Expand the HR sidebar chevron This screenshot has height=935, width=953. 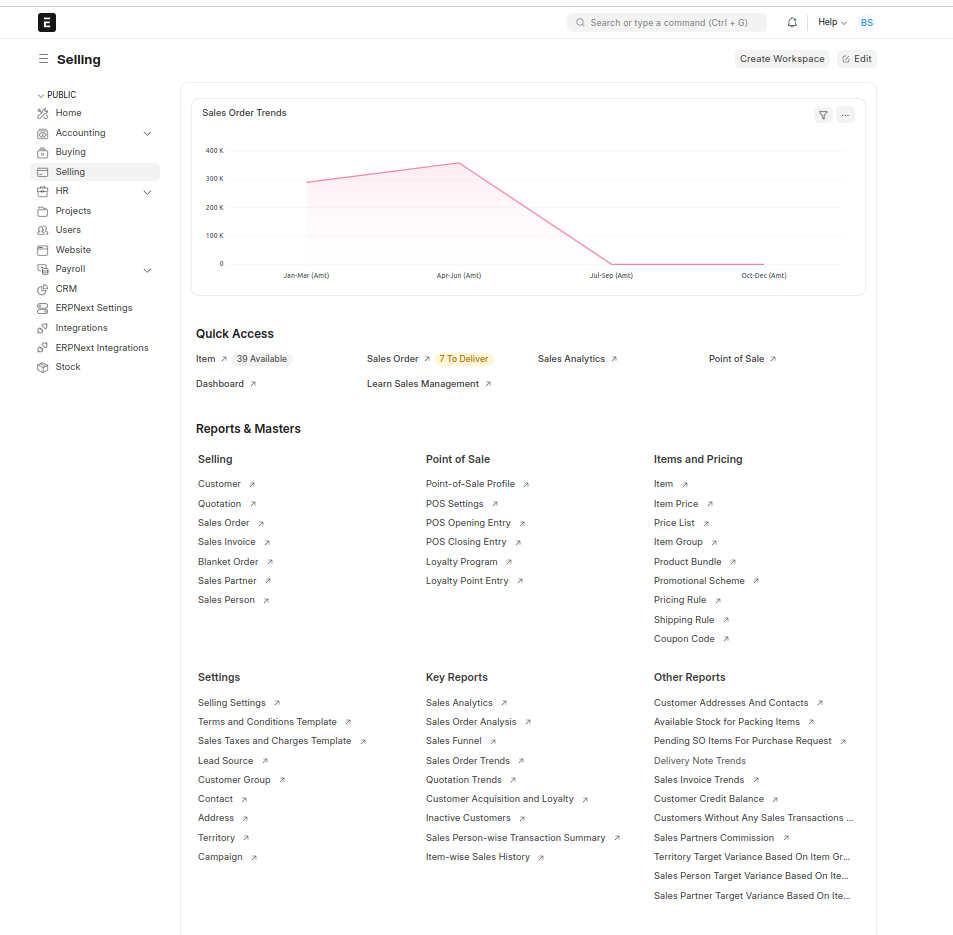[x=147, y=192]
